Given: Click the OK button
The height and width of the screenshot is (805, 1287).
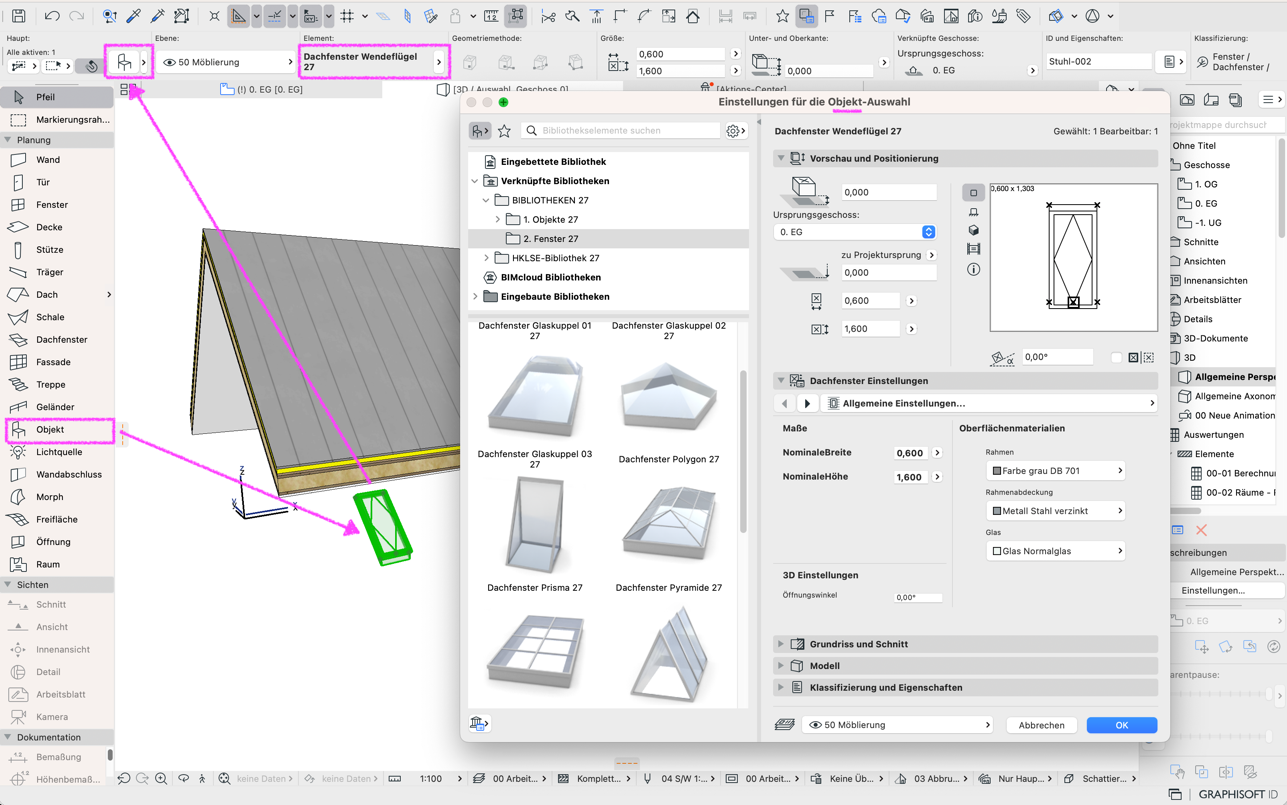Looking at the screenshot, I should 1122,725.
